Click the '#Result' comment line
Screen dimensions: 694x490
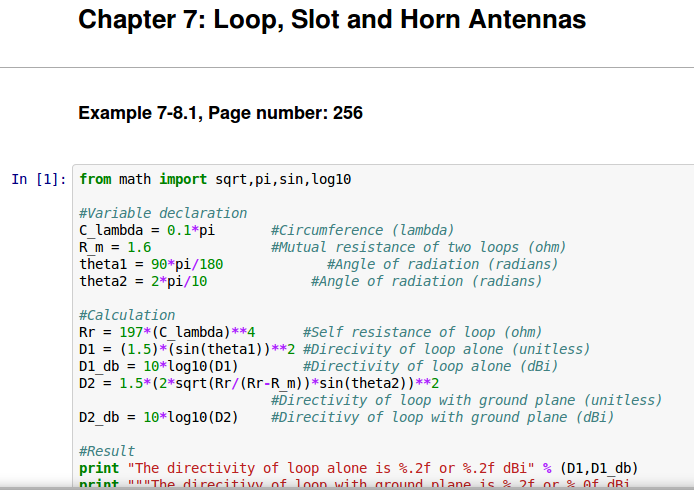pos(107,451)
